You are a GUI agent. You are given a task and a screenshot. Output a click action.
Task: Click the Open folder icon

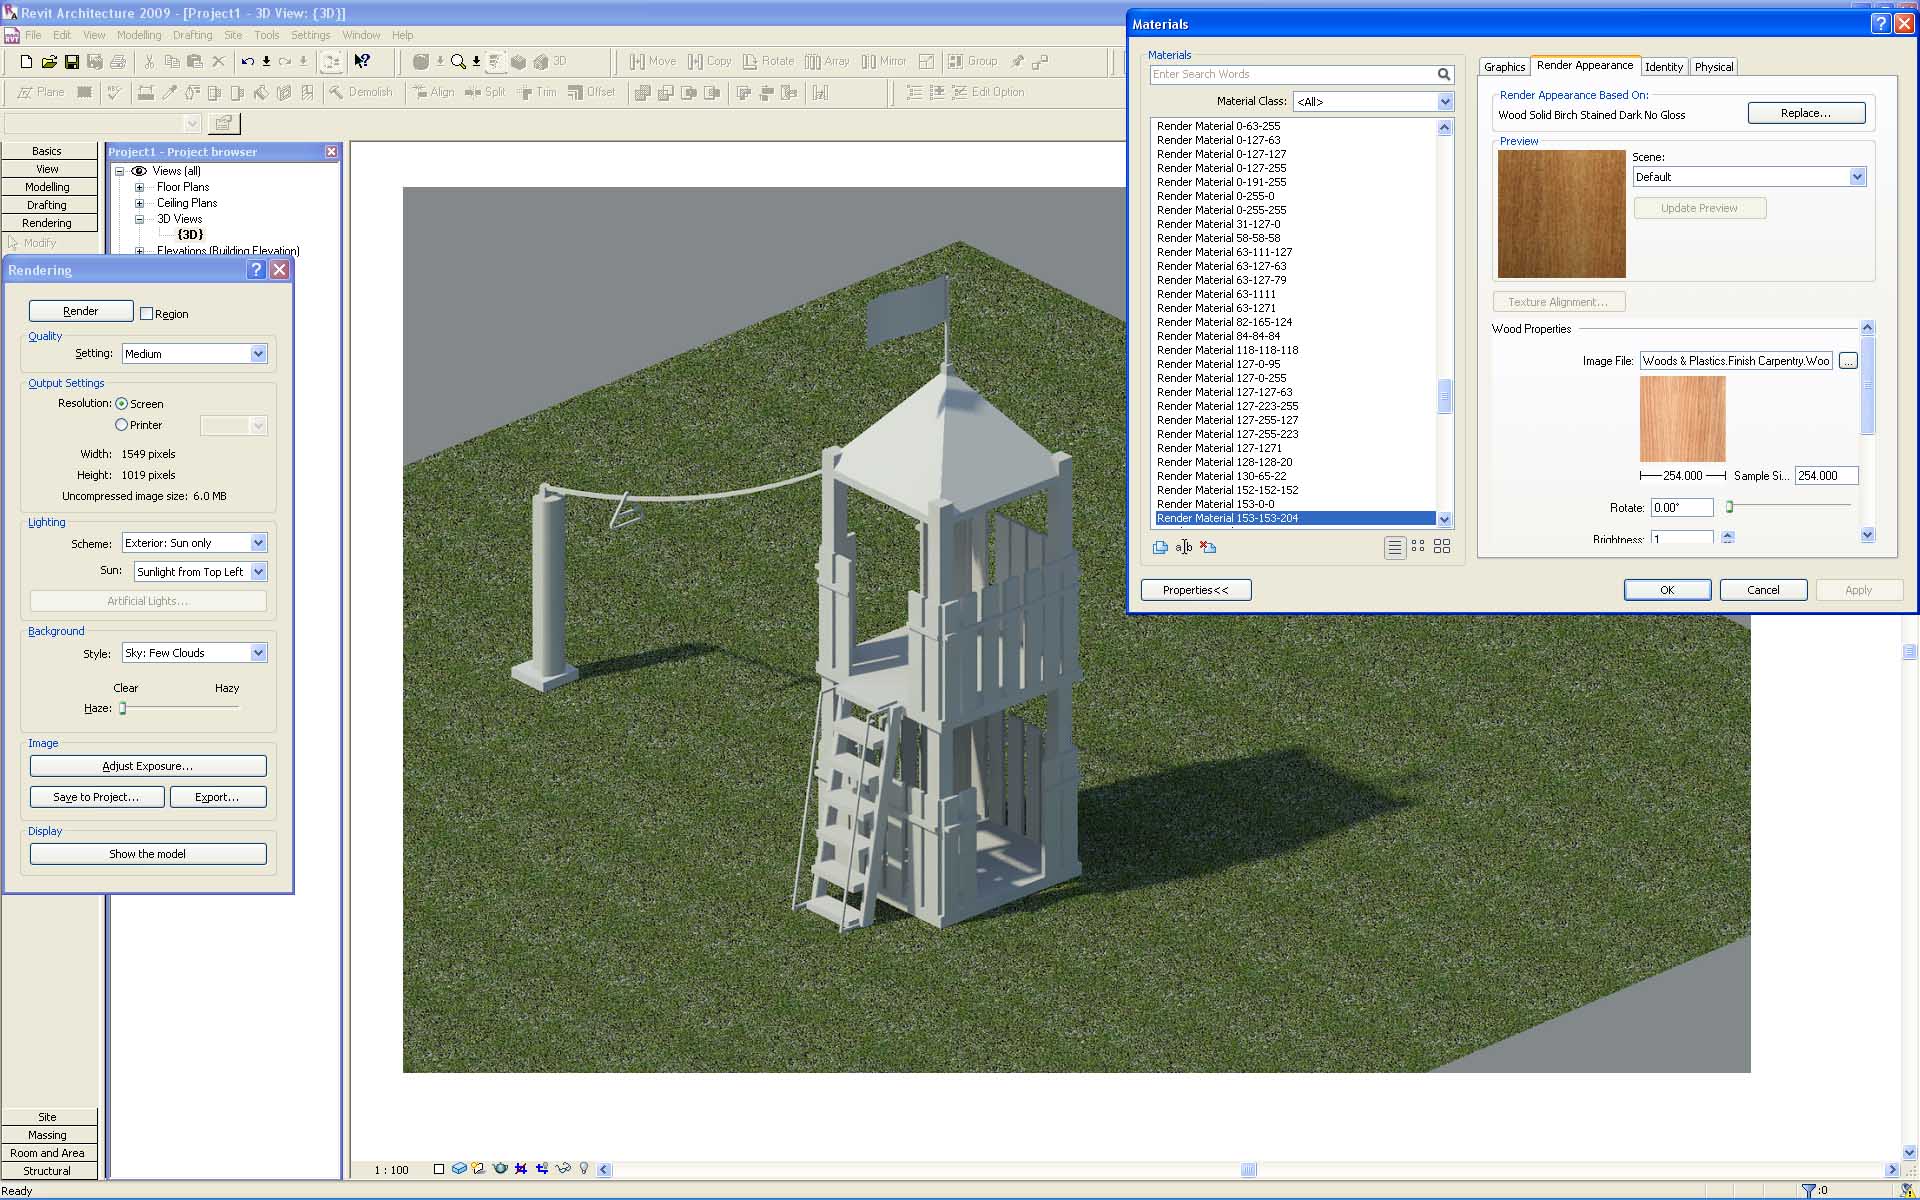[49, 62]
